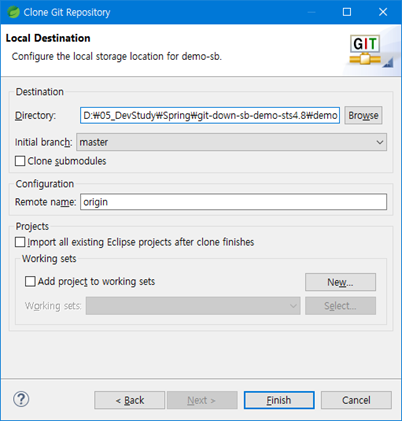
Task: Expand the Working sets combo box
Action: pos(193,306)
